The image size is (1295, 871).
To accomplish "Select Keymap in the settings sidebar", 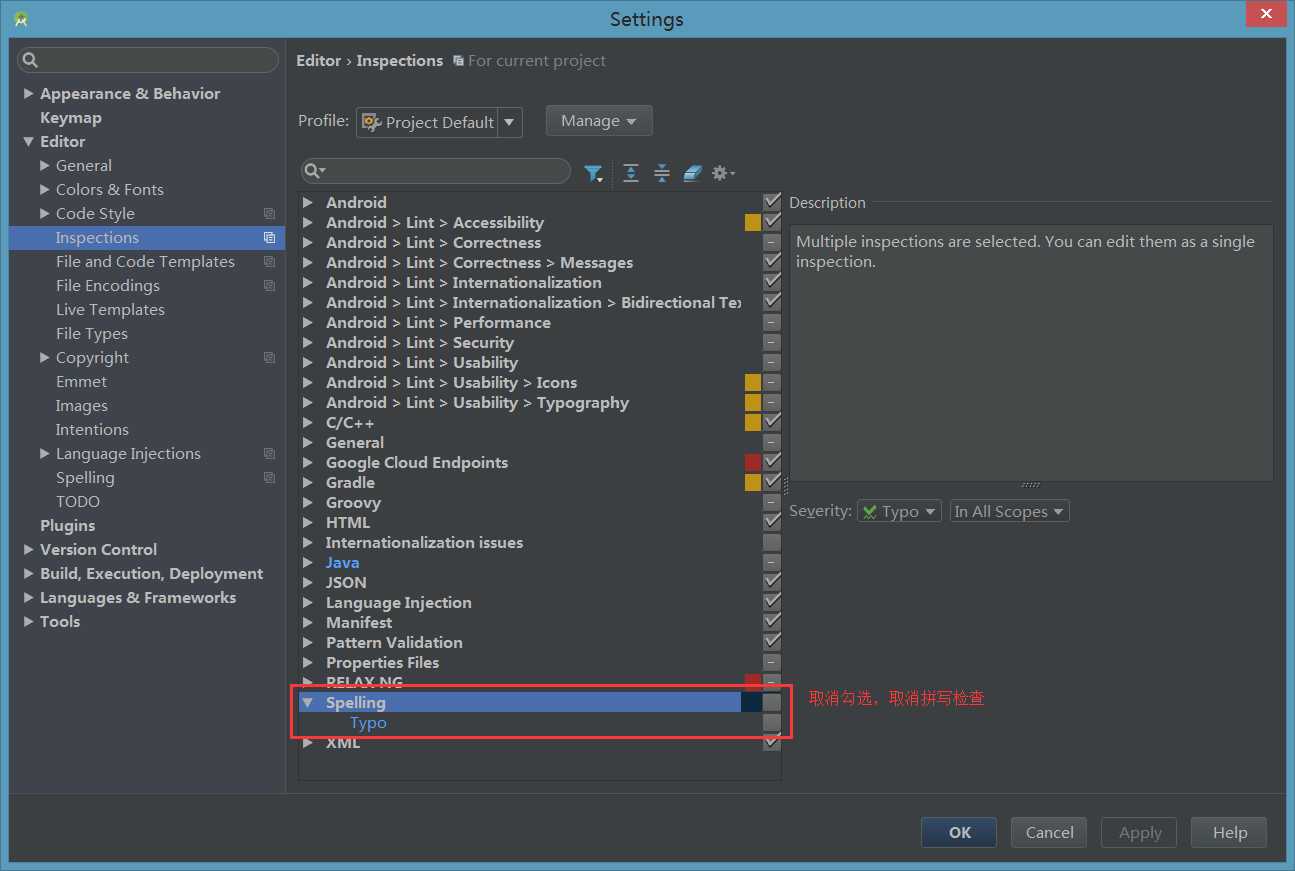I will pyautogui.click(x=71, y=118).
